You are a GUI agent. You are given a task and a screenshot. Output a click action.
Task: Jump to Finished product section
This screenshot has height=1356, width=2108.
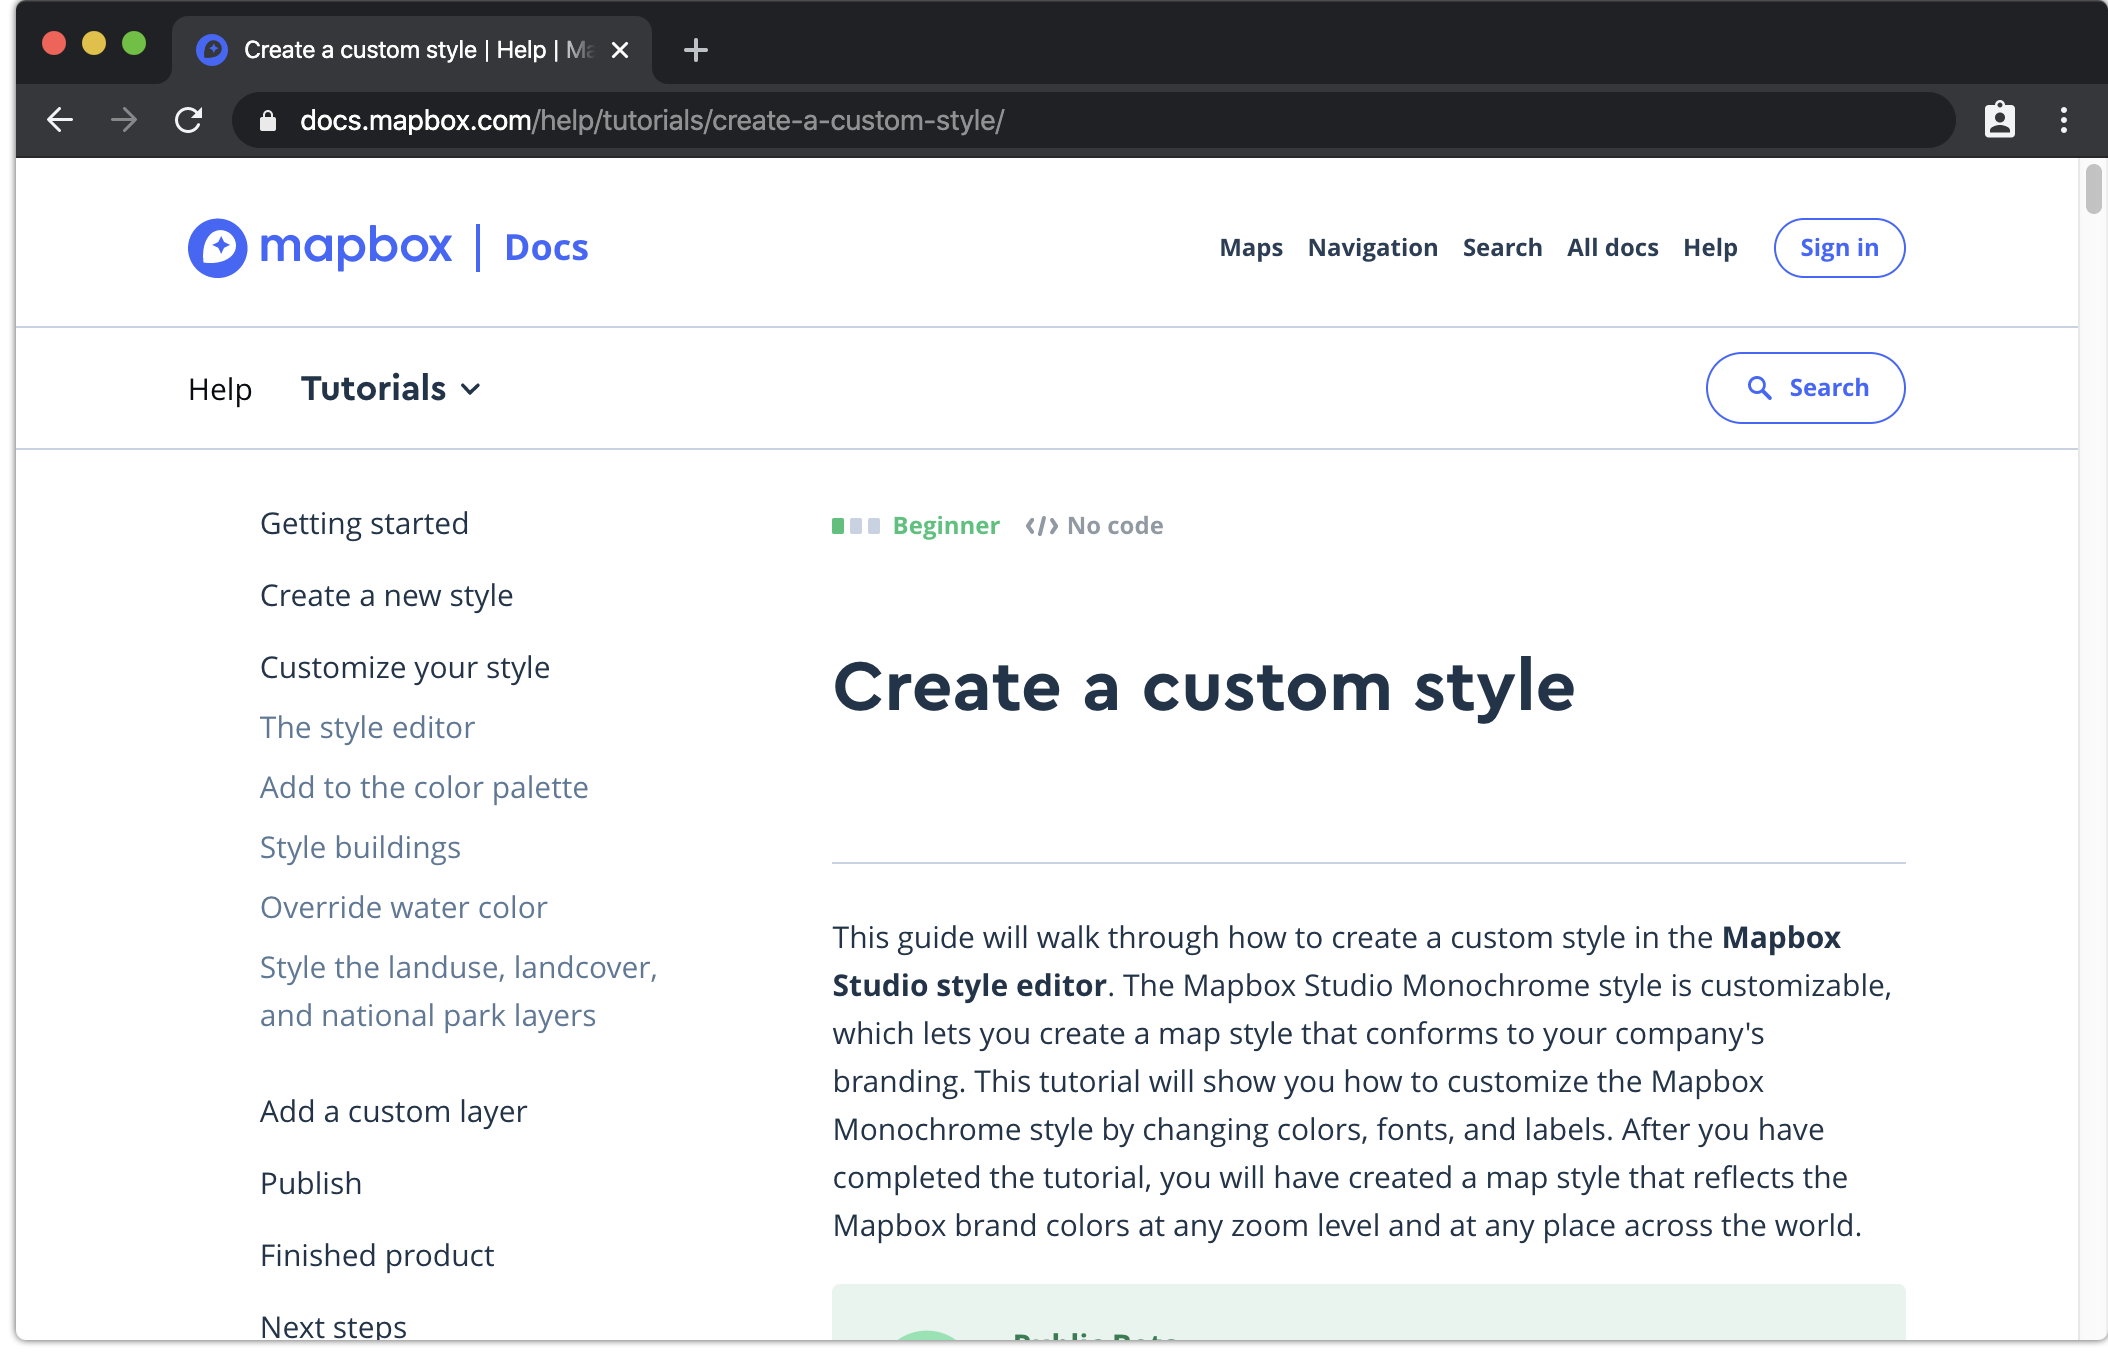(x=377, y=1255)
